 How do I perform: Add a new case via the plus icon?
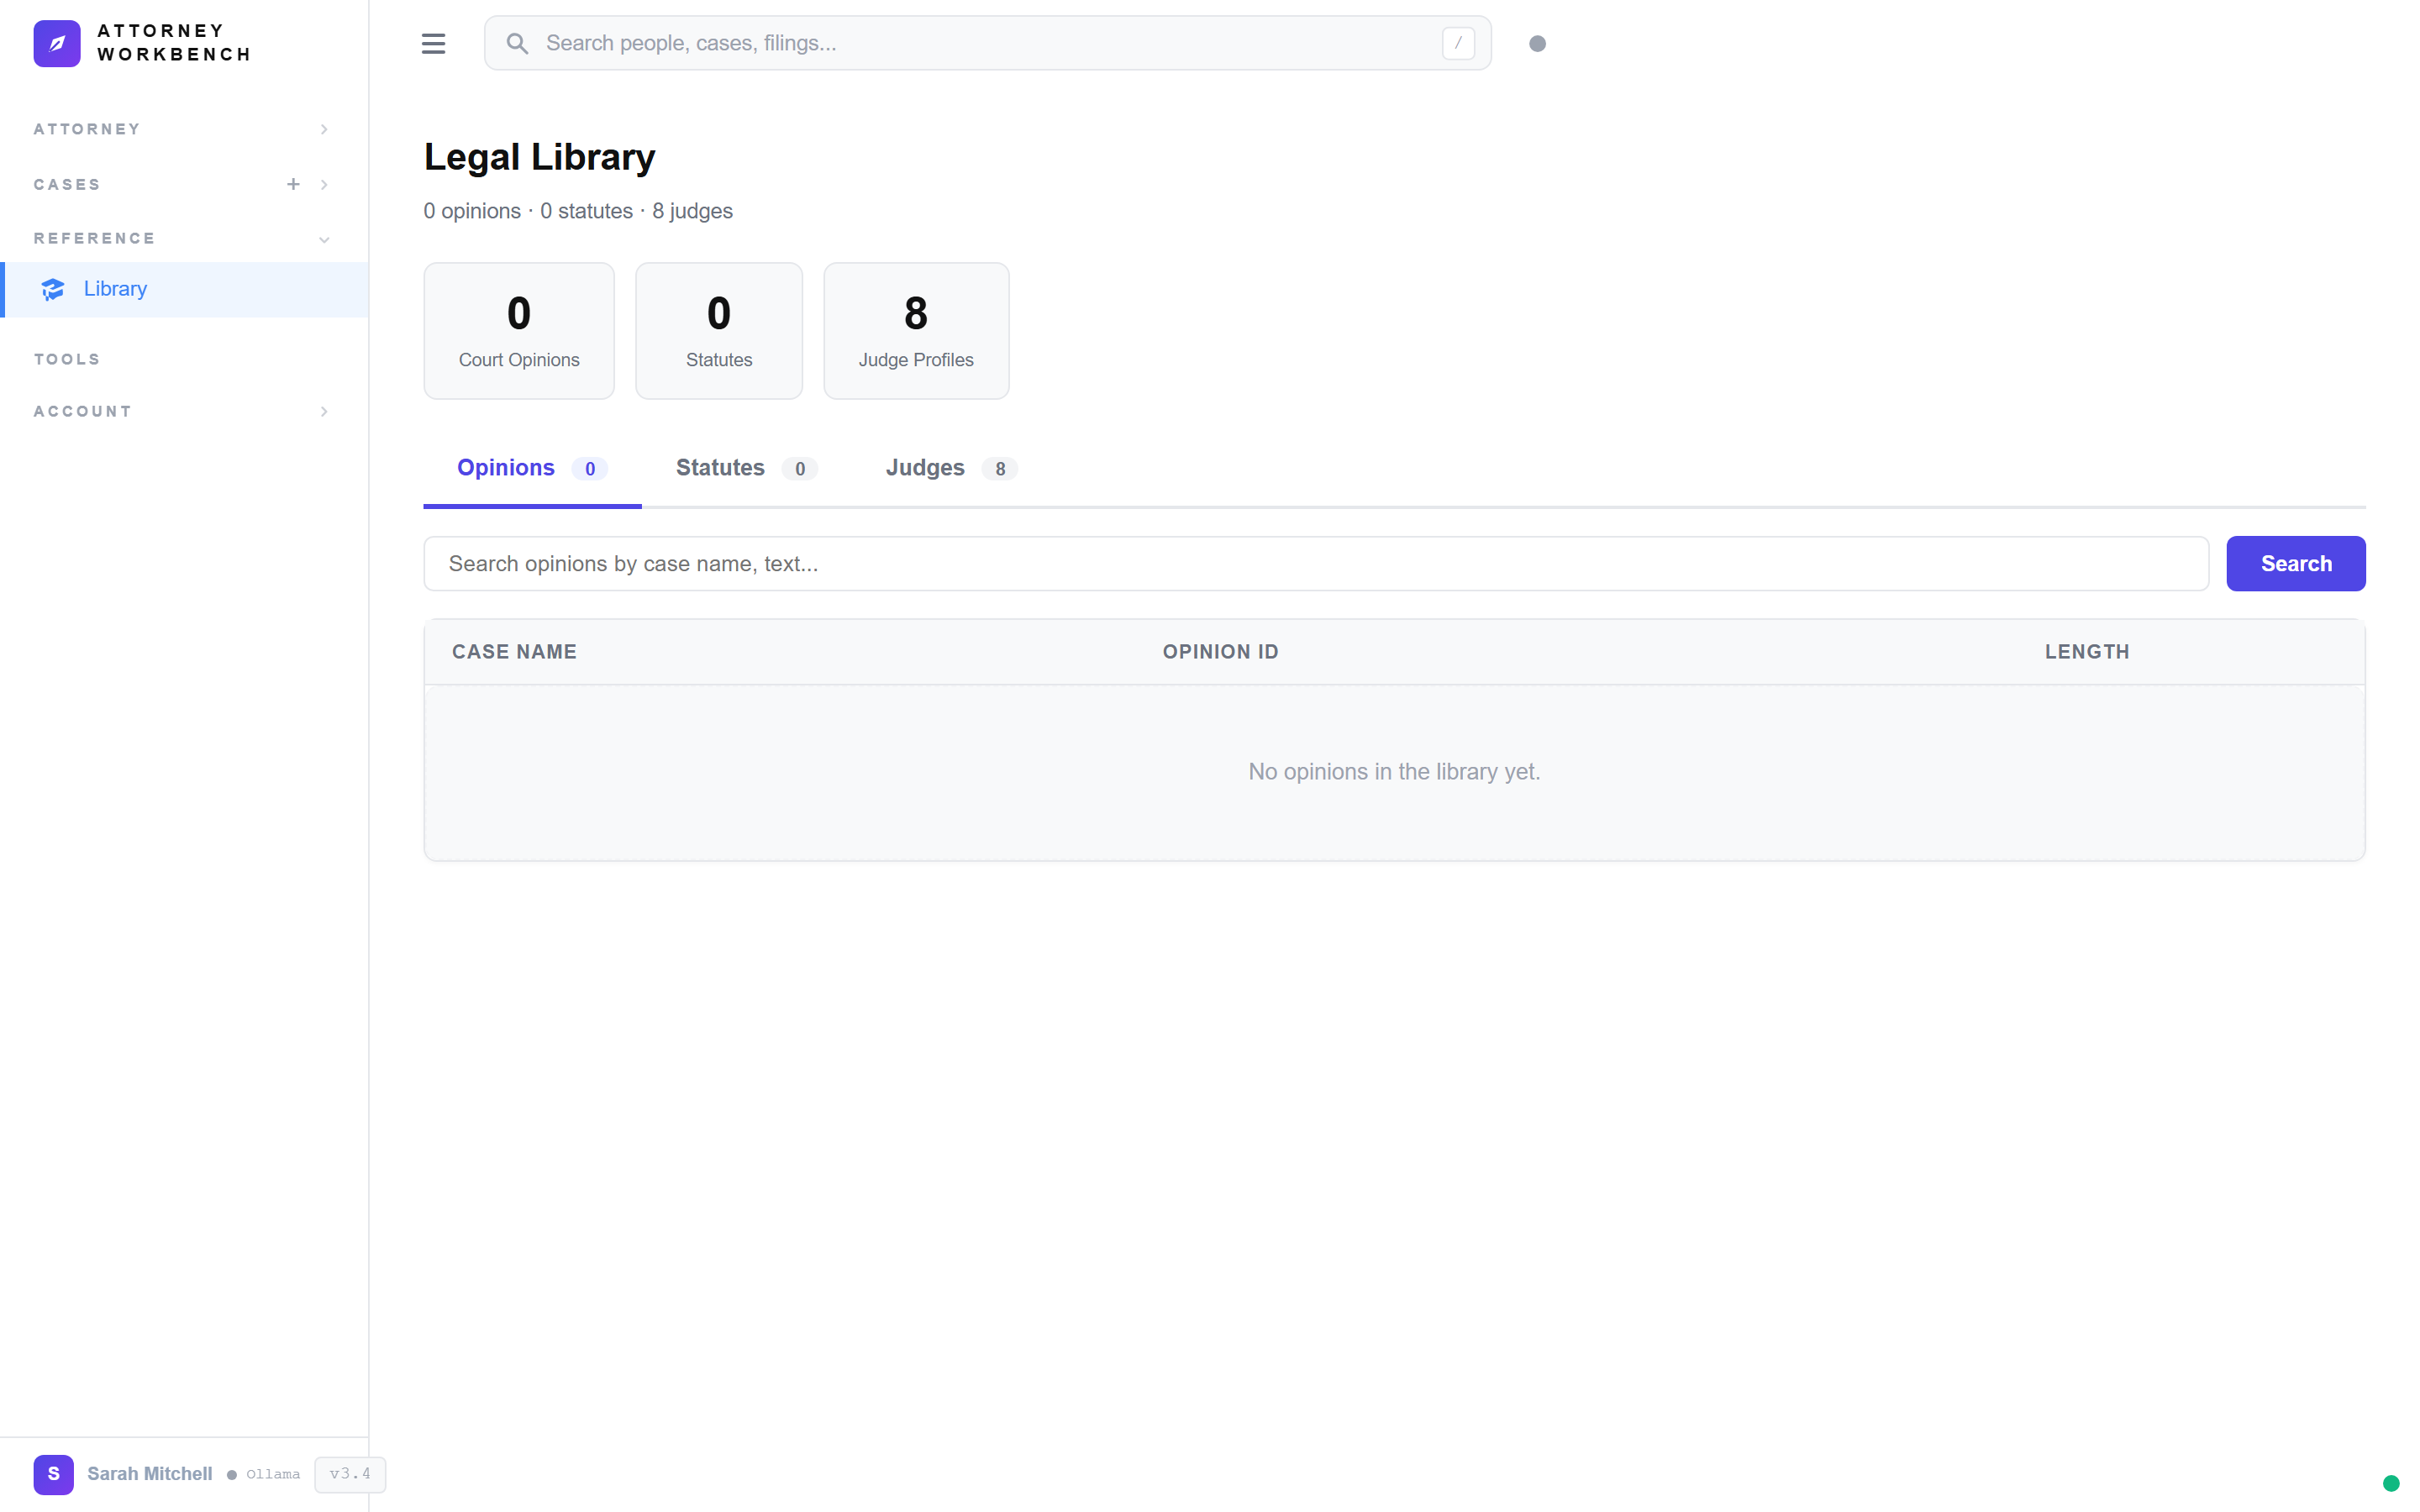(x=293, y=184)
